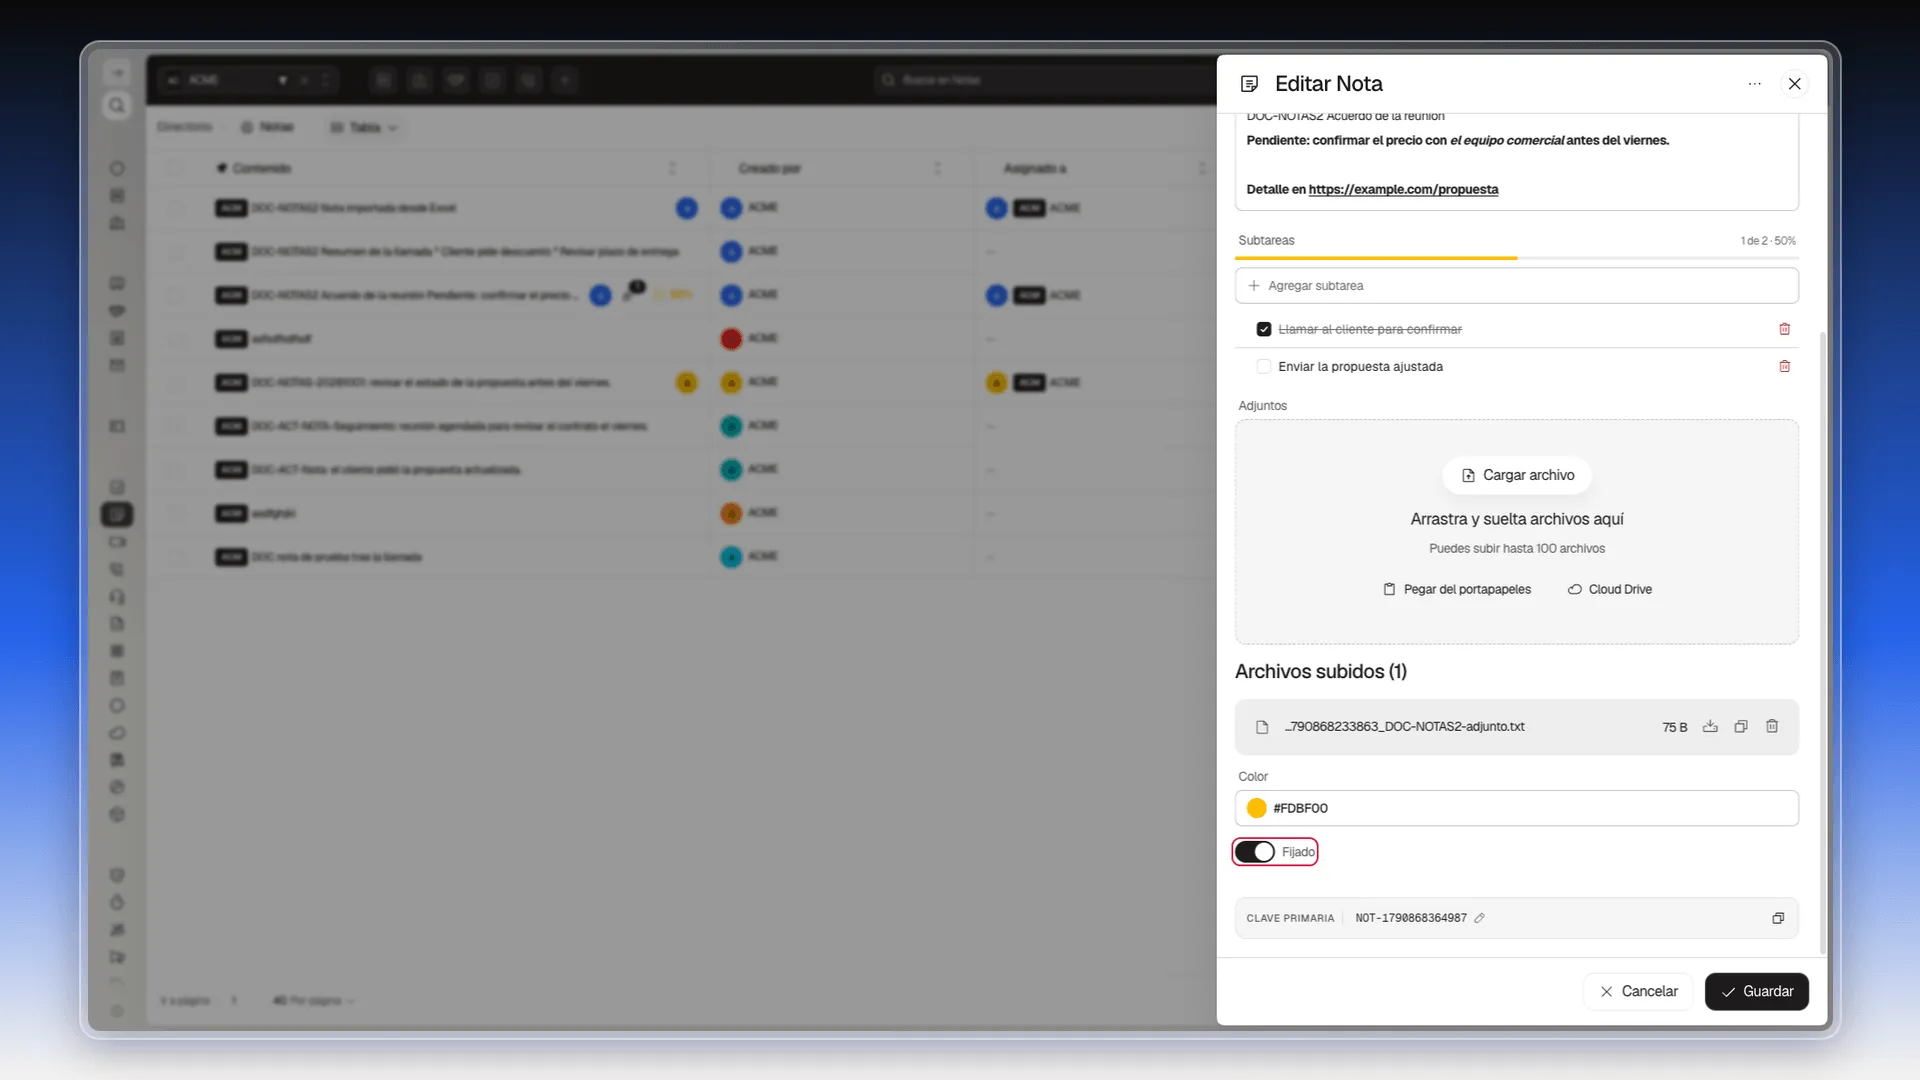Delete the uploaded DOC-NOTAS2-adjunto.txt file

(1772, 727)
